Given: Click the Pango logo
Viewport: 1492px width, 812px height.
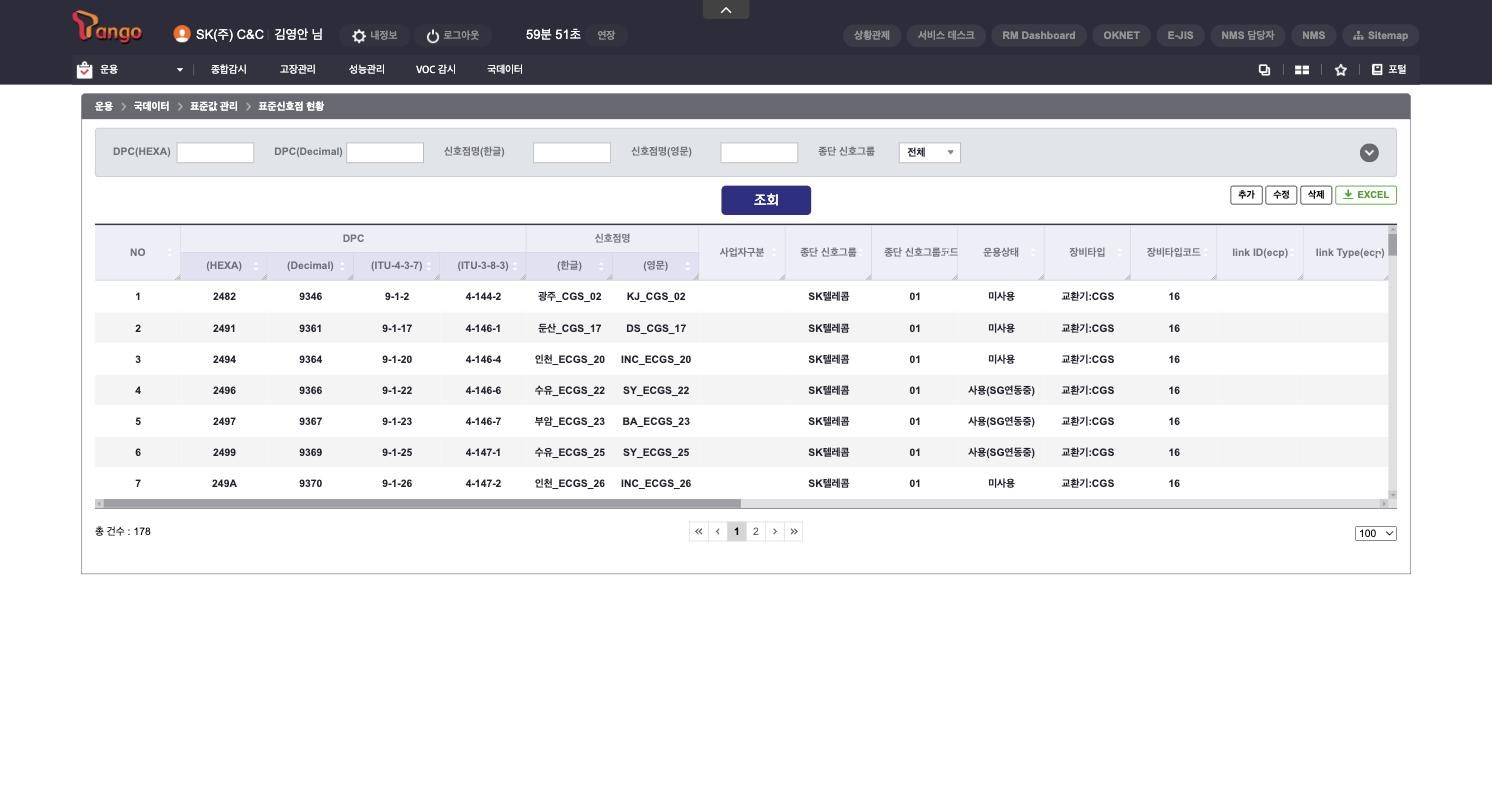Looking at the screenshot, I should (x=107, y=28).
